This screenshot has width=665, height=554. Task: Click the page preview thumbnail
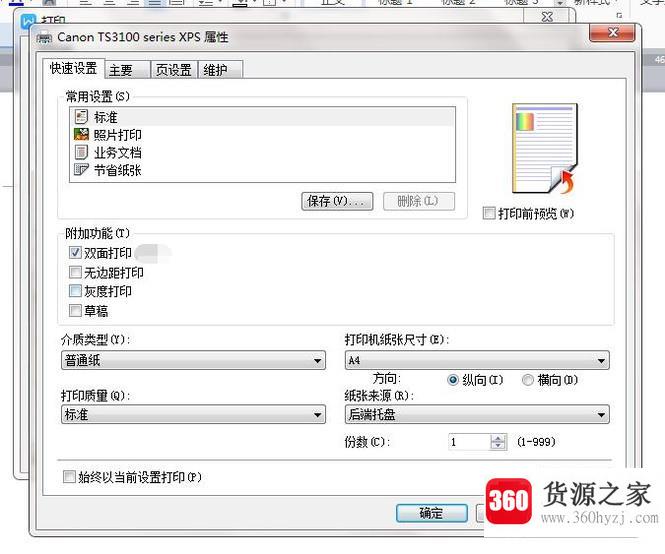[x=545, y=148]
